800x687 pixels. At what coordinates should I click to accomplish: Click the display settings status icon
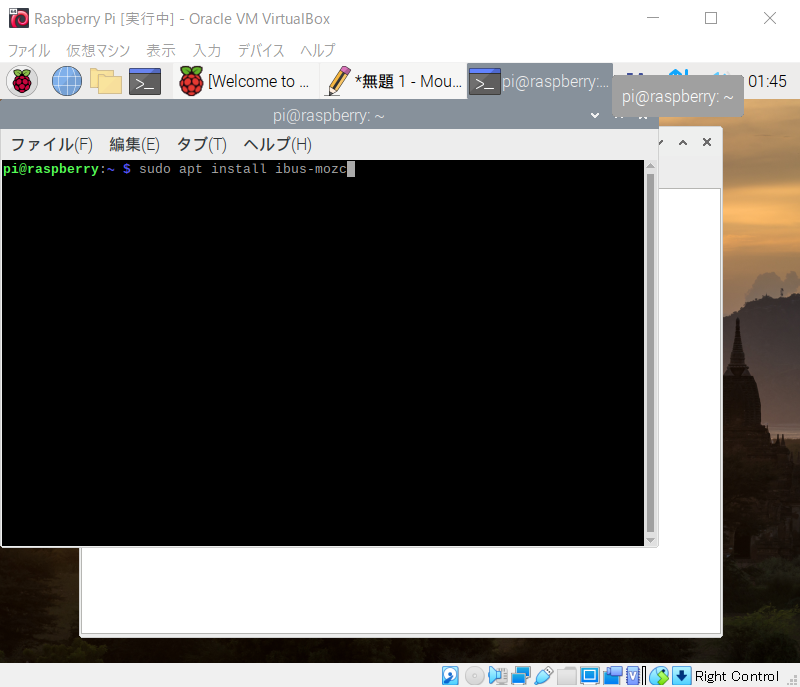coord(589,676)
